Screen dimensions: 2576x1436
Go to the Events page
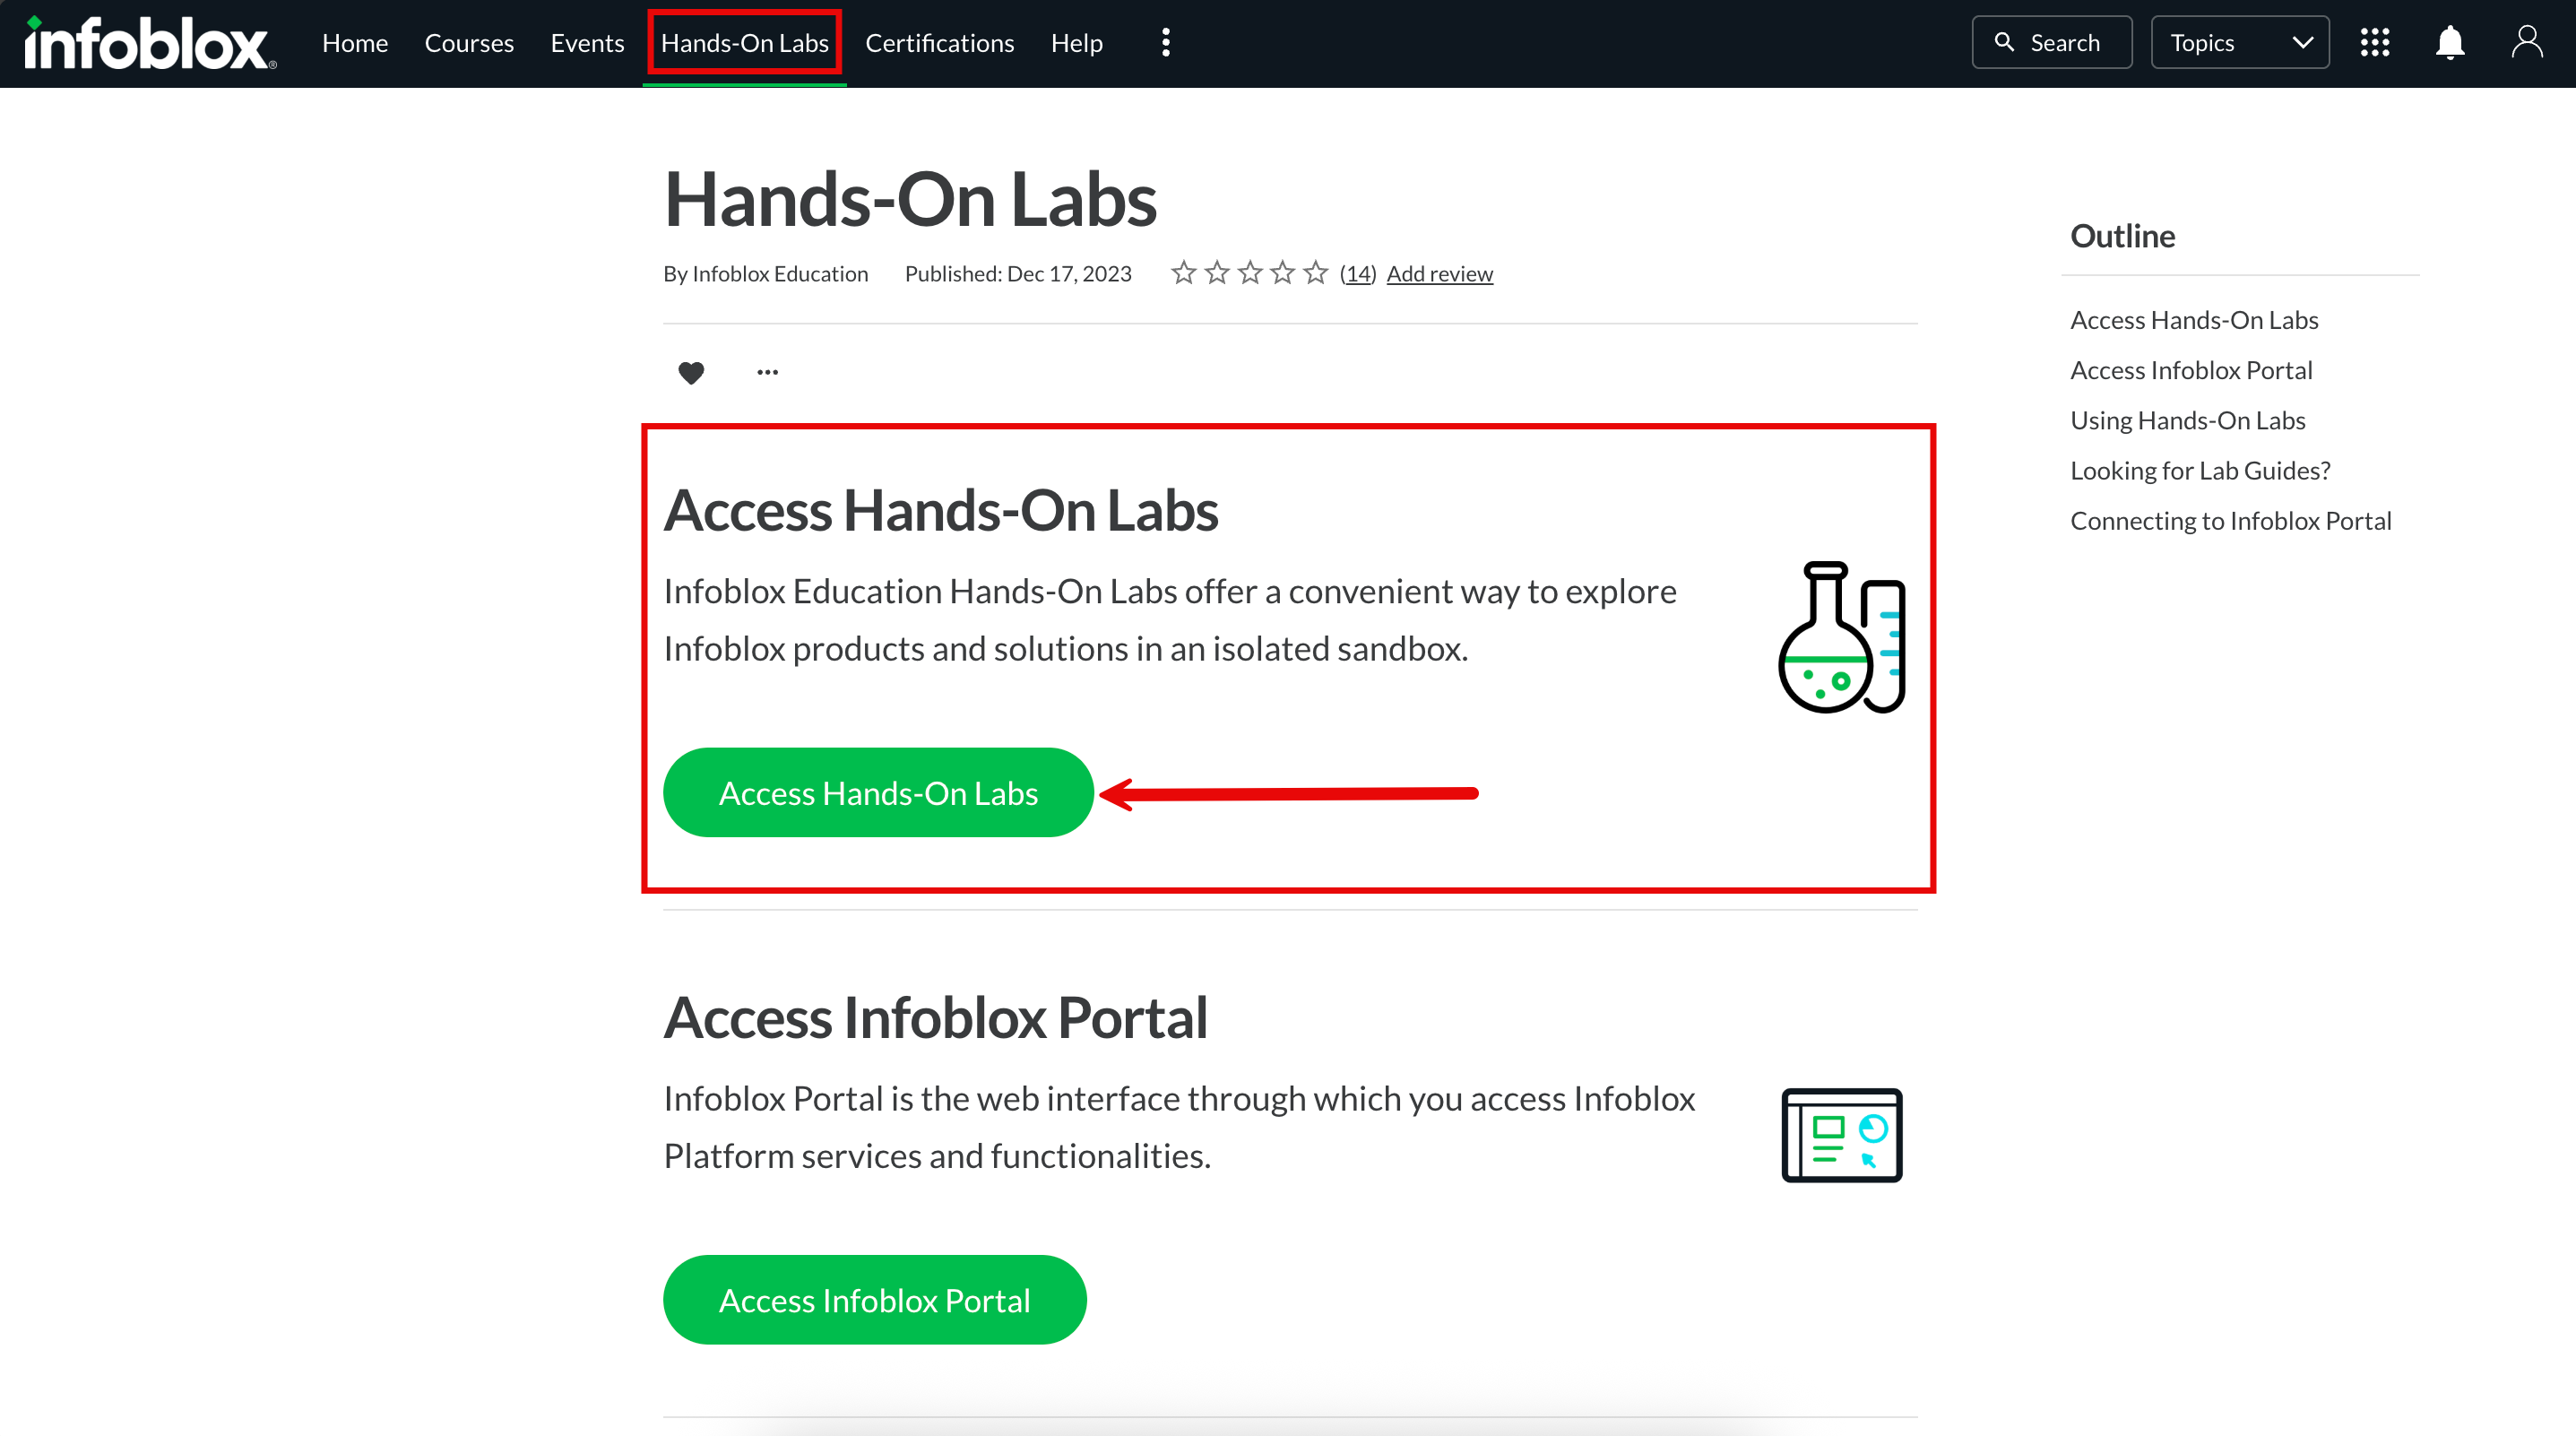pos(587,43)
